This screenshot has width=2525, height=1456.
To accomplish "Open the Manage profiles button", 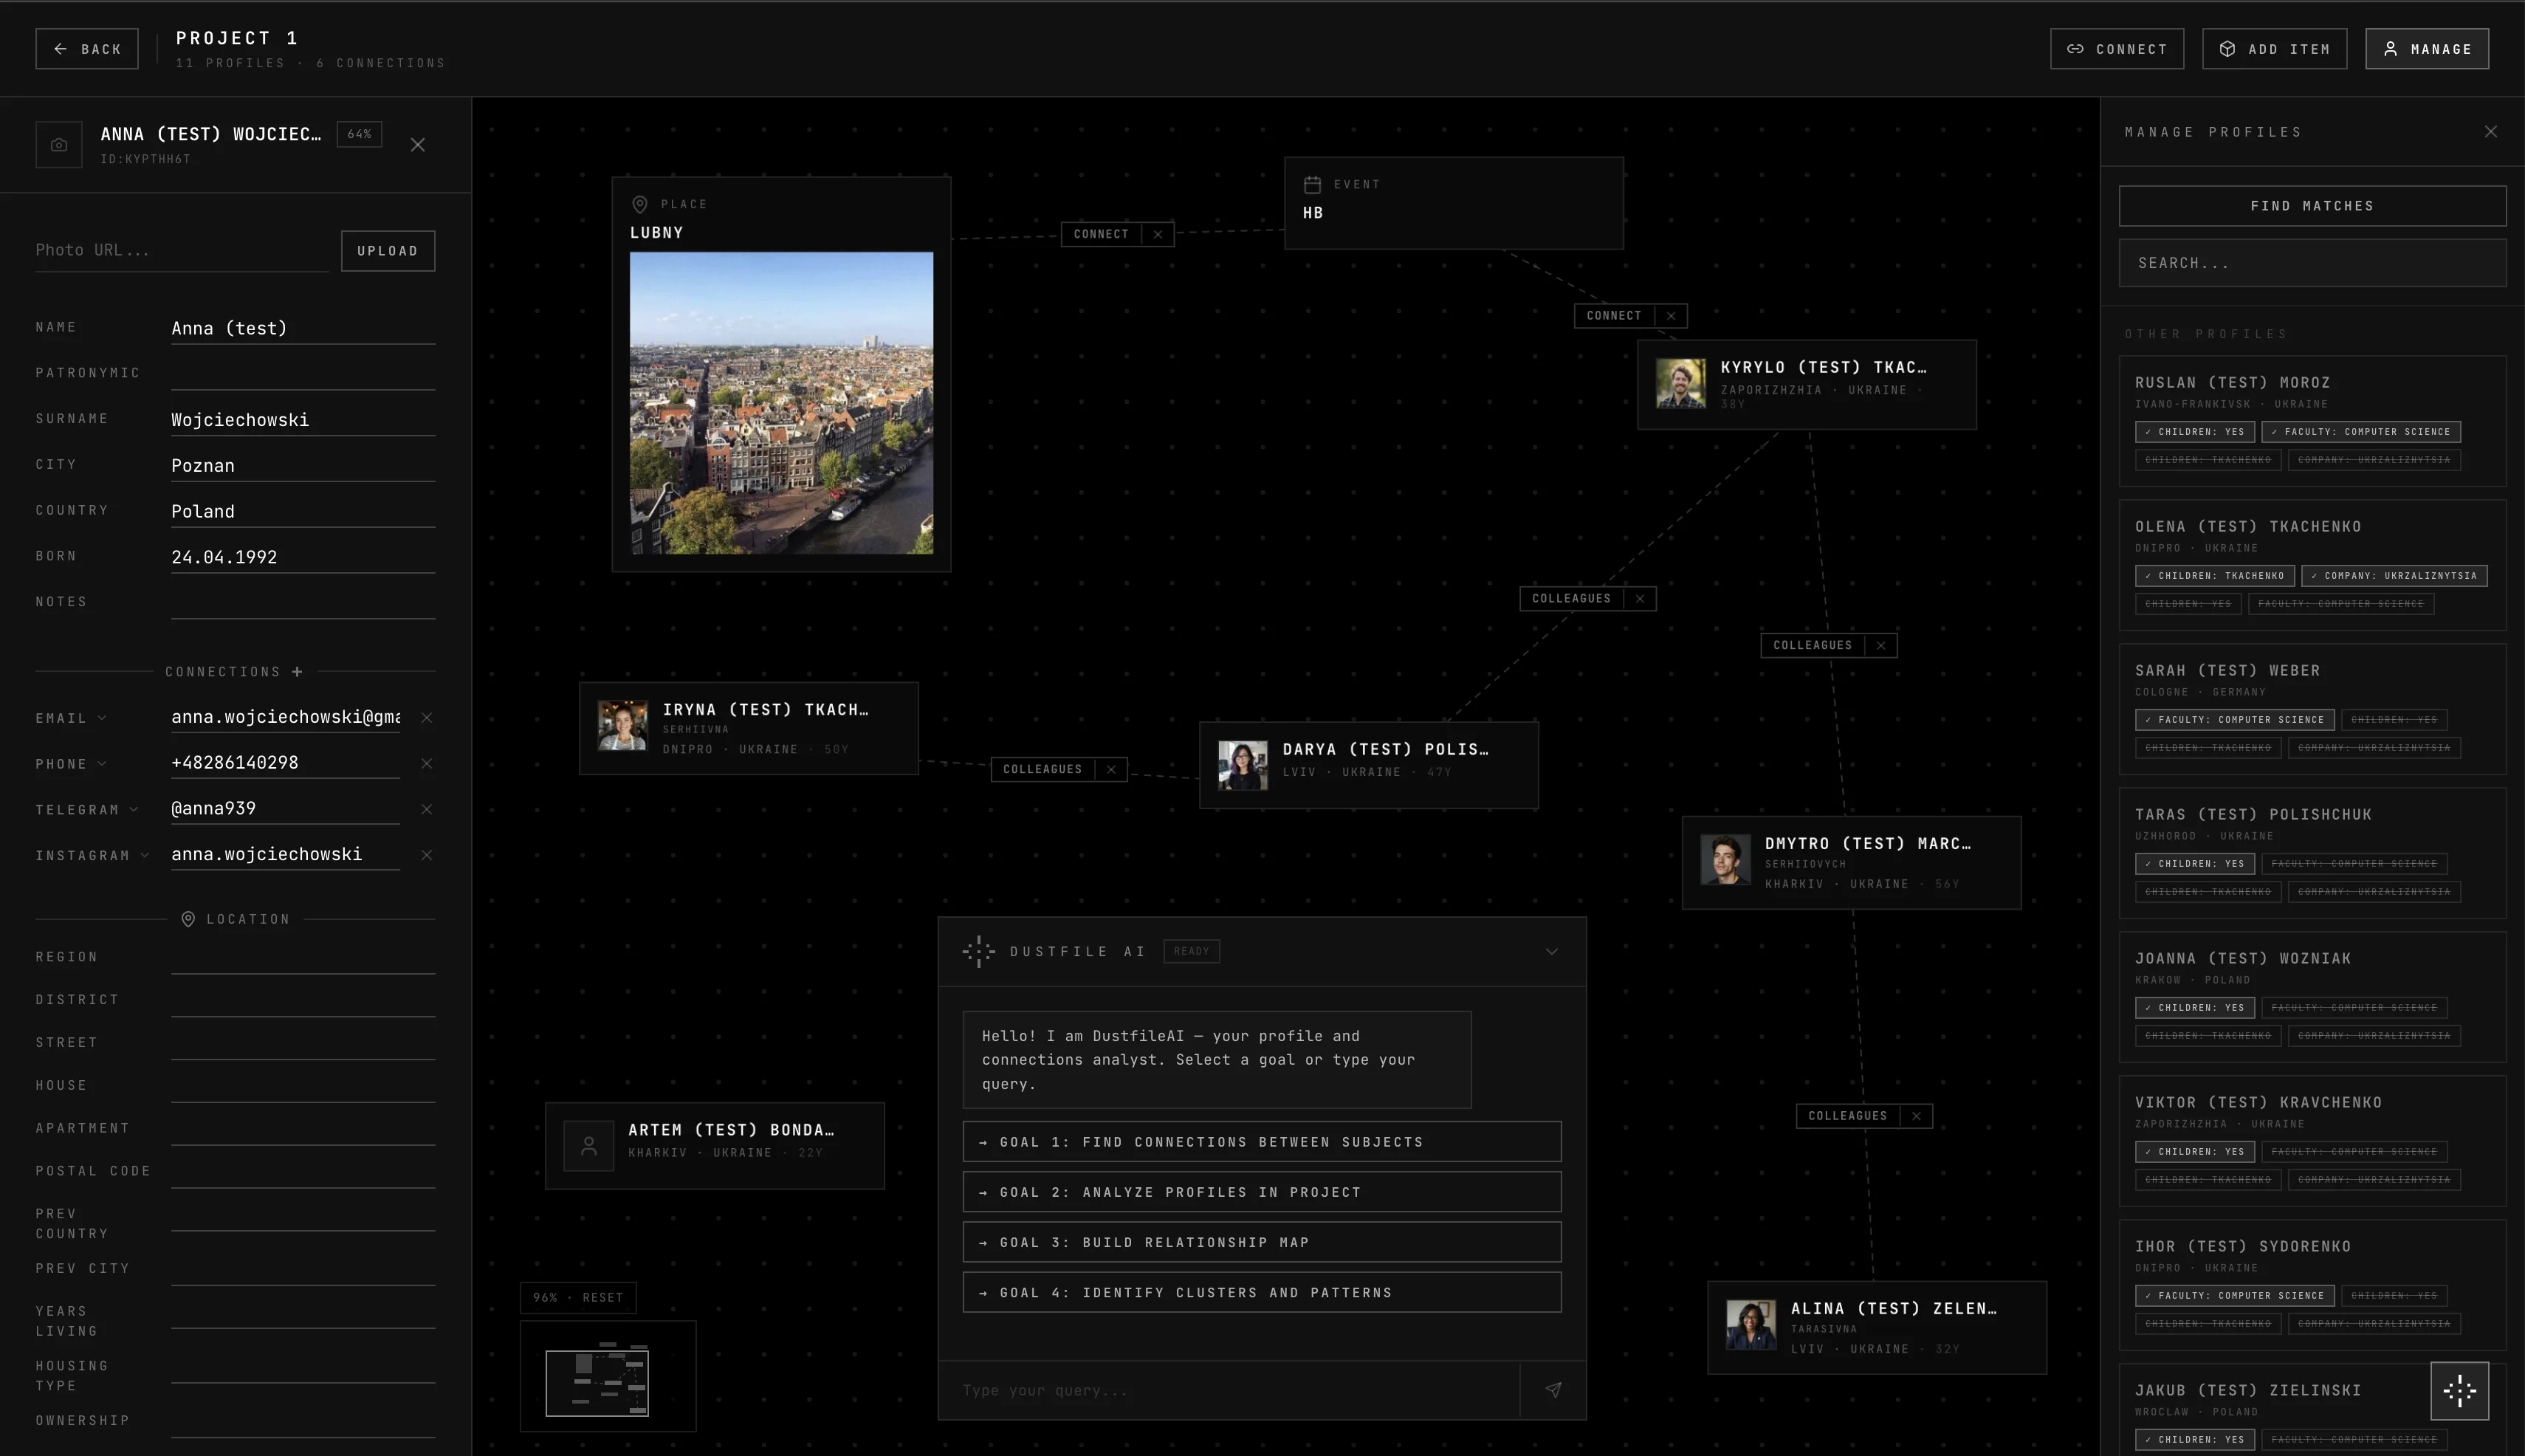I will click(2427, 49).
